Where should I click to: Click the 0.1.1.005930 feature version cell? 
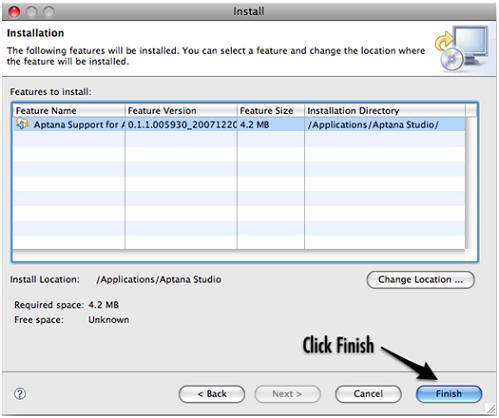(x=181, y=124)
